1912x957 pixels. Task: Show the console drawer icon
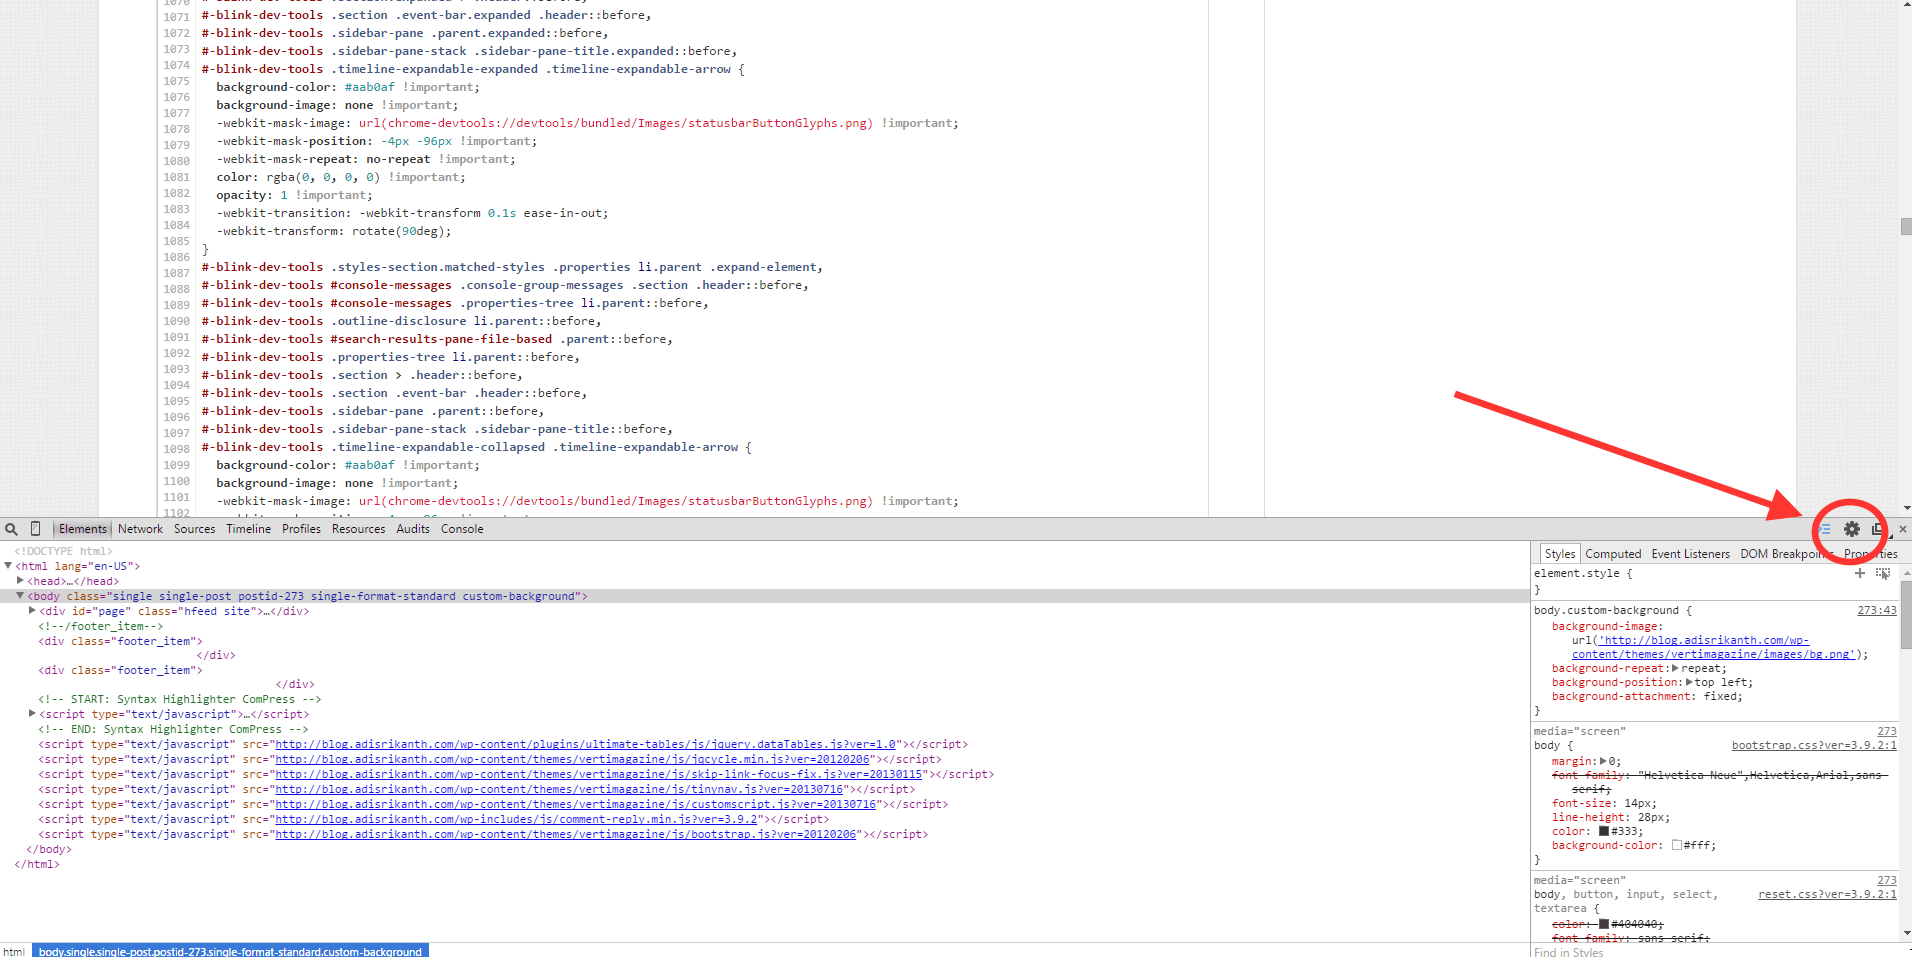coord(1825,529)
